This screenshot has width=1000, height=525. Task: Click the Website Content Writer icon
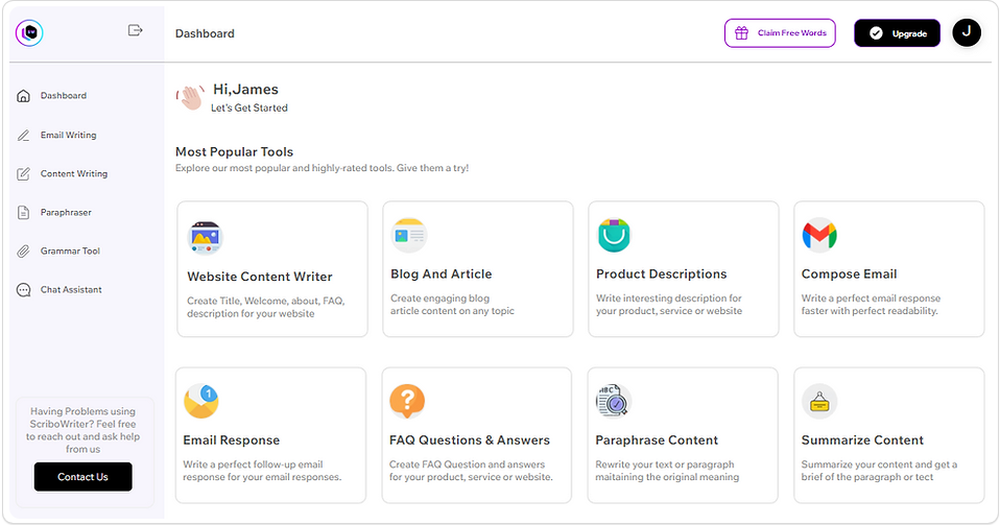point(205,238)
